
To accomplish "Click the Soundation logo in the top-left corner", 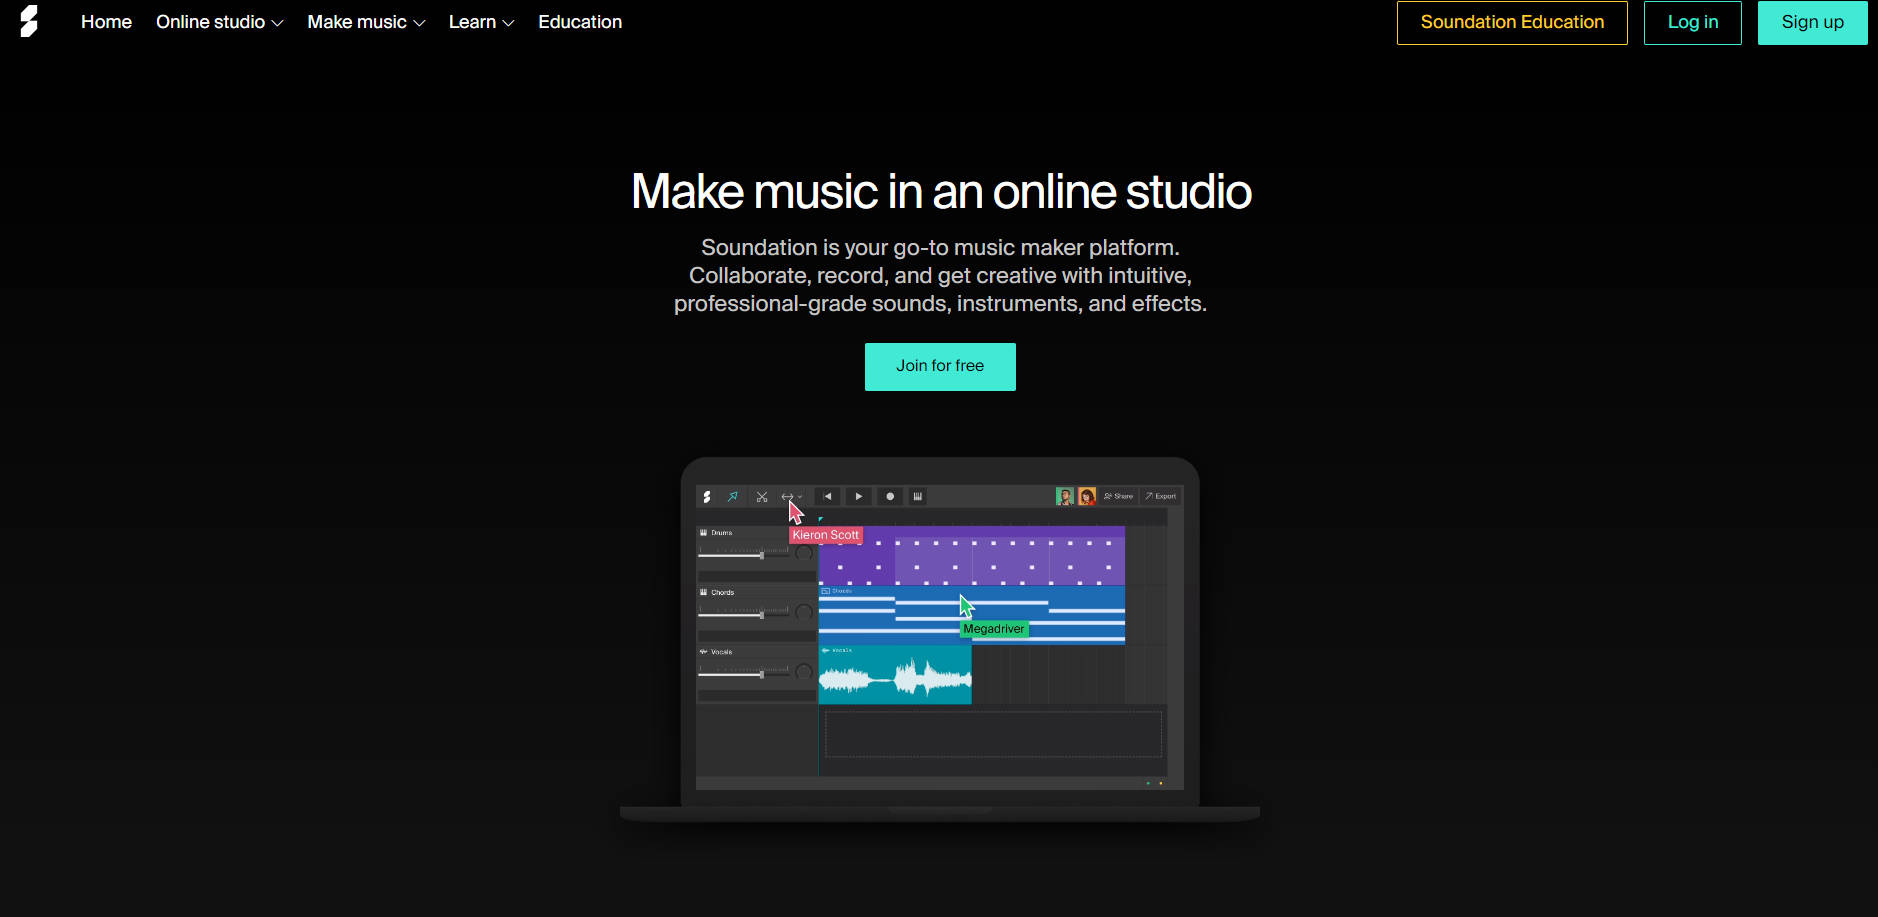I will (29, 21).
